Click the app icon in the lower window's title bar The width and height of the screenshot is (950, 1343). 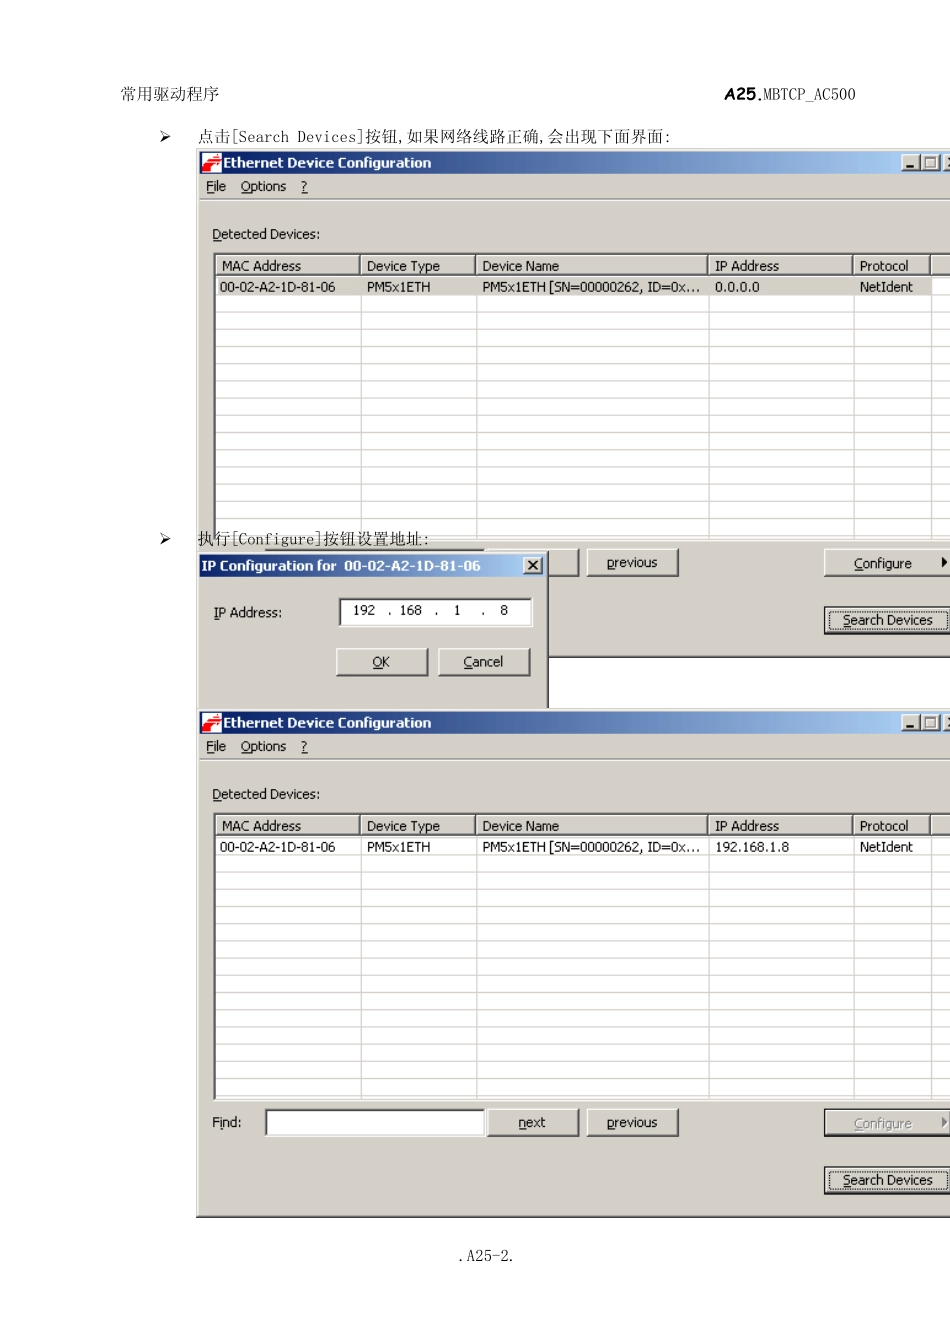pos(211,723)
